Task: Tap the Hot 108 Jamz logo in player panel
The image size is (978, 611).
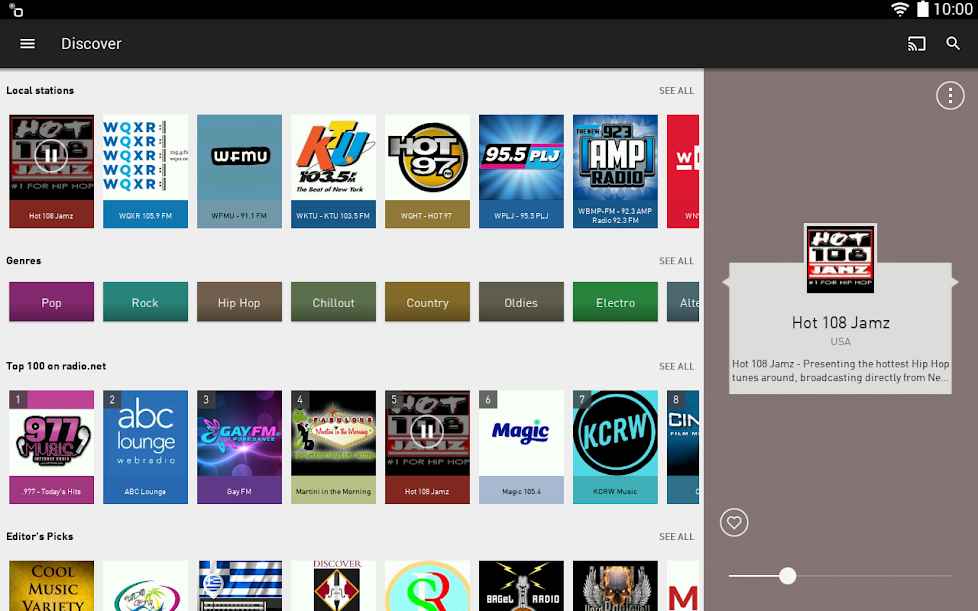Action: pyautogui.click(x=840, y=259)
